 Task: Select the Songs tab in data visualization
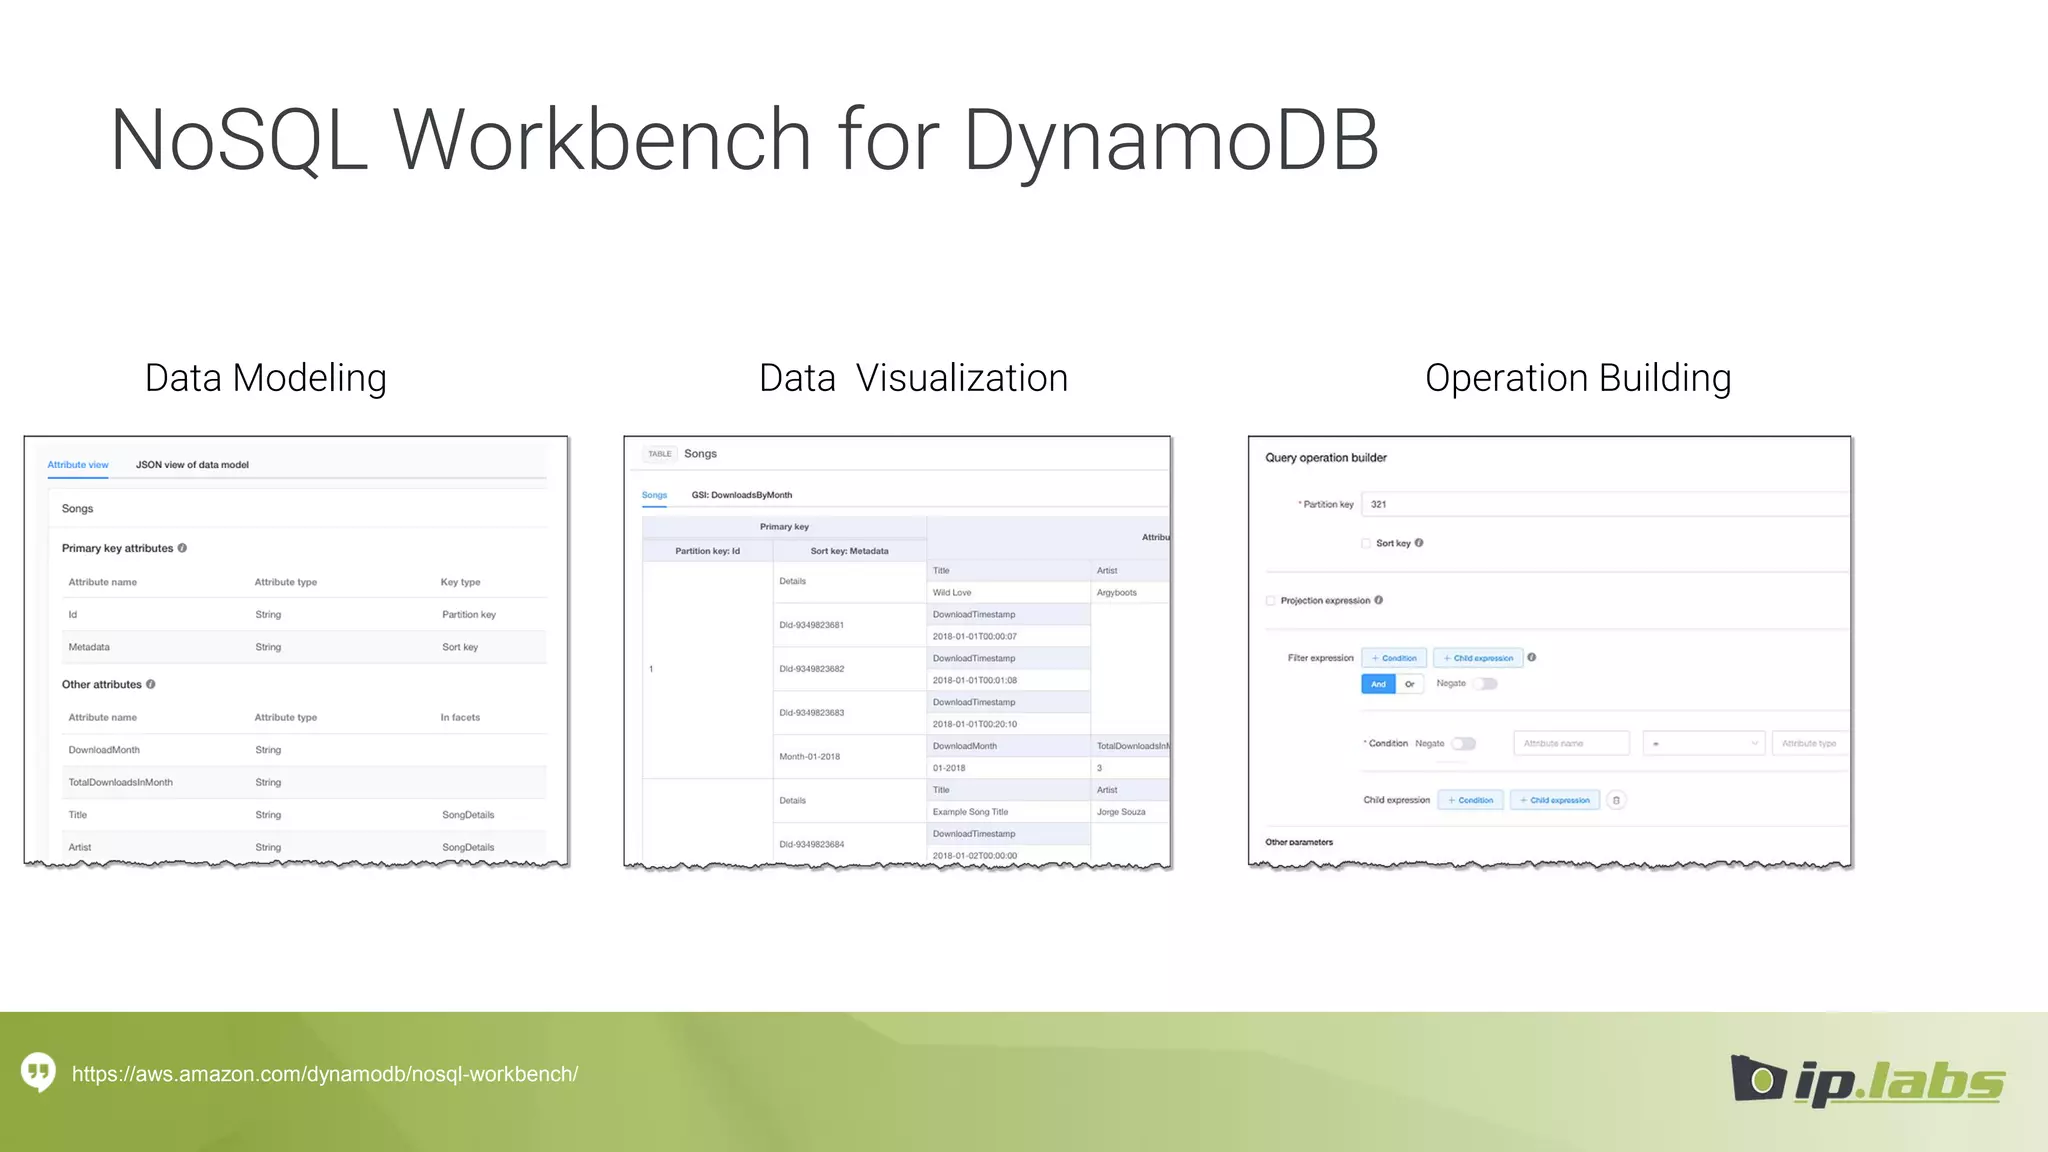[654, 495]
